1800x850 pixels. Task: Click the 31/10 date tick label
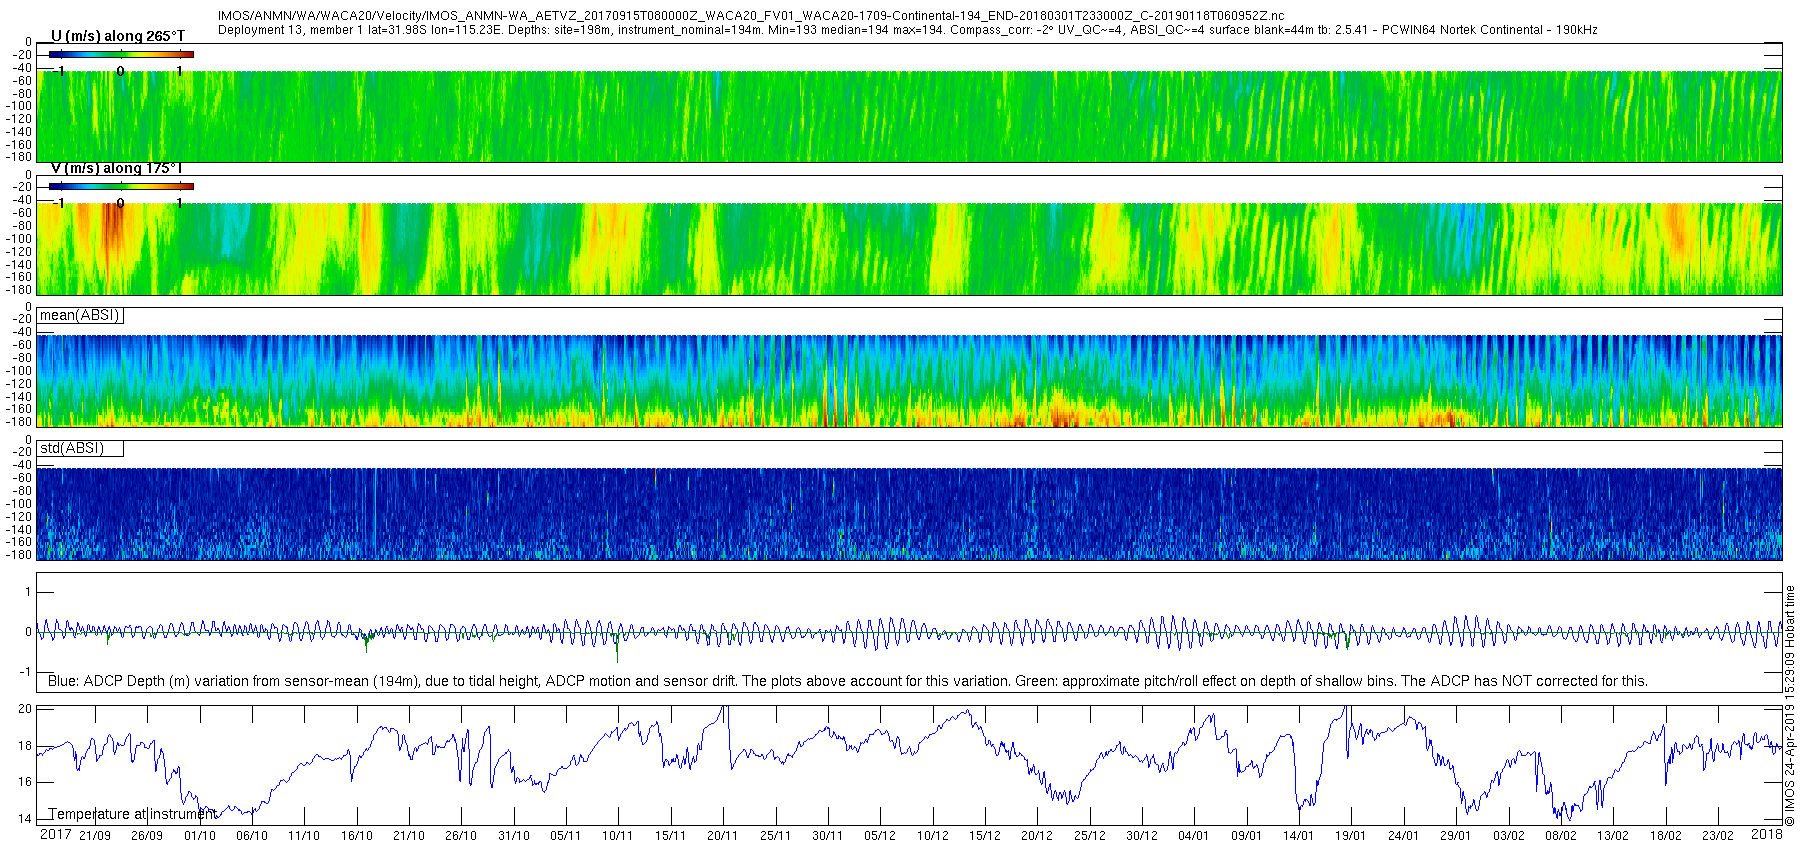(514, 836)
